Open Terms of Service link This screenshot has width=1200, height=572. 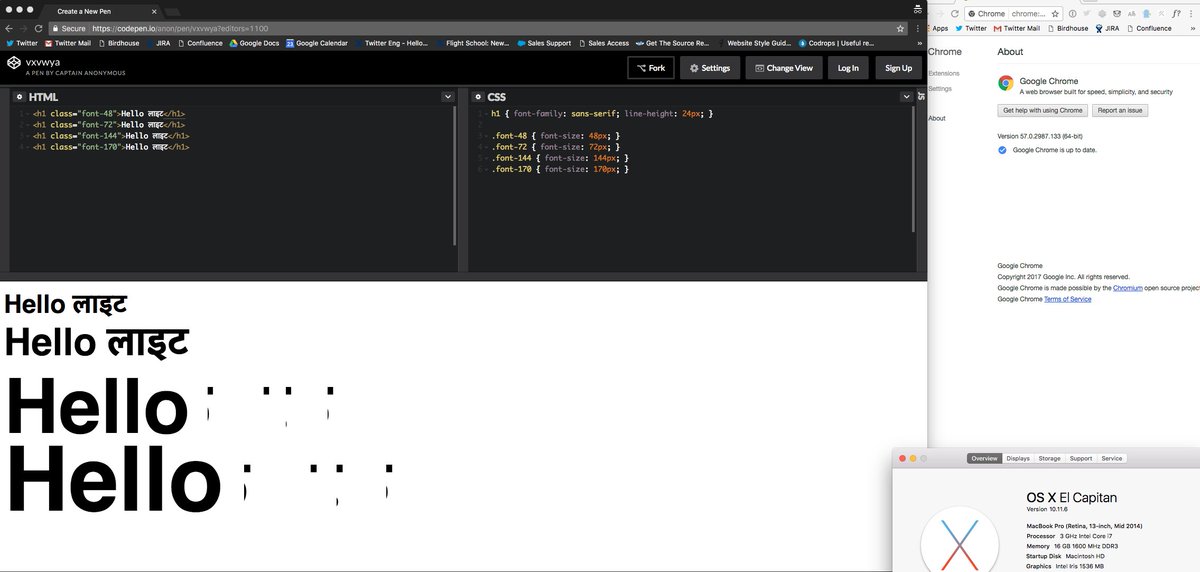pos(1068,299)
